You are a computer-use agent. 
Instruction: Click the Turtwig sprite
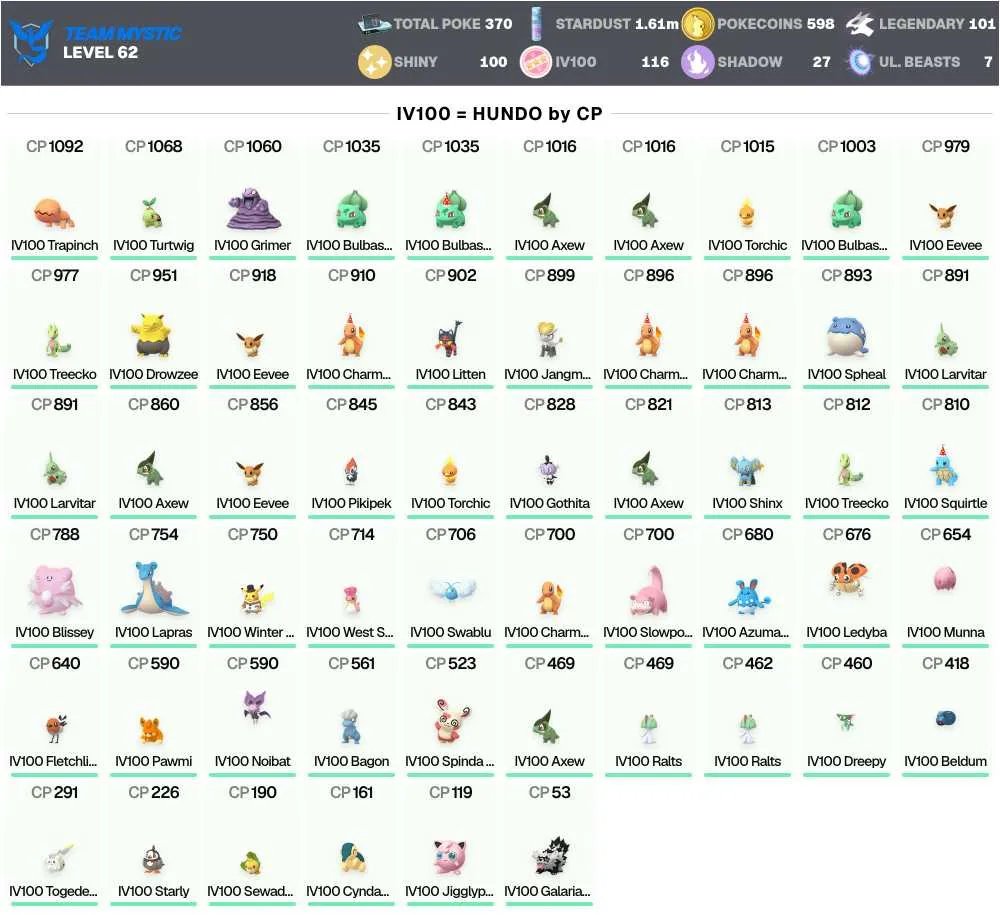click(x=153, y=213)
